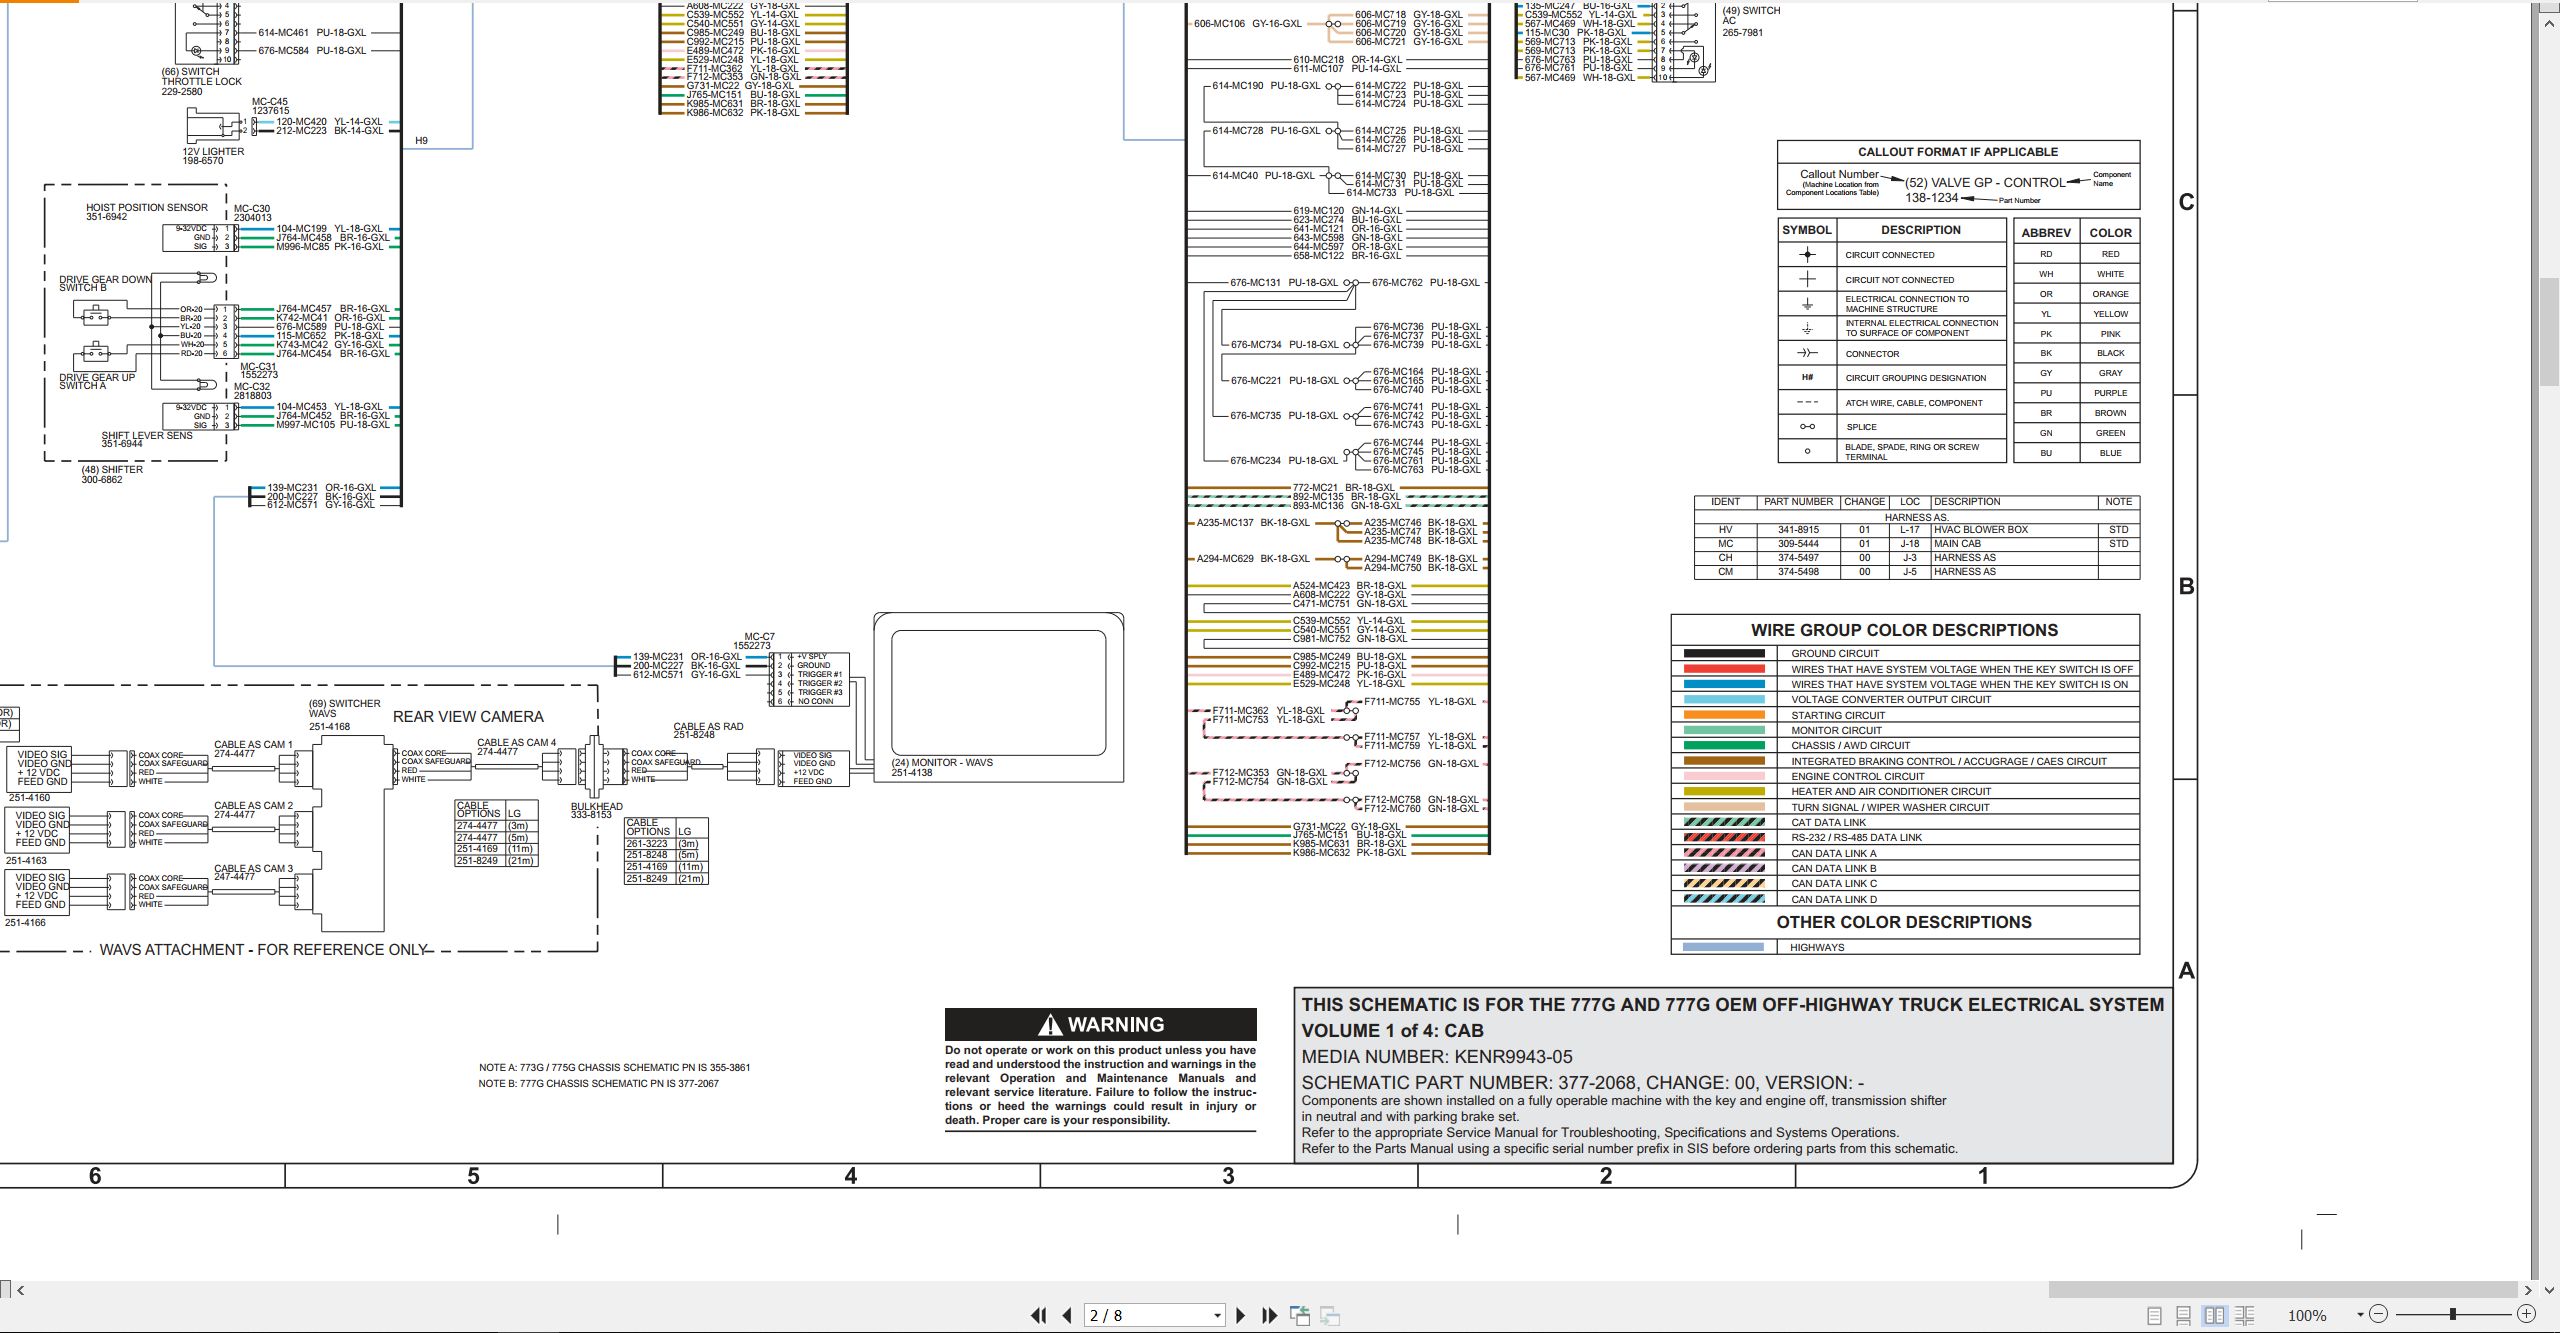The height and width of the screenshot is (1333, 2560).
Task: Click 'WIRE GROUP COLOR DESCRIPTIONS' heading
Action: (1904, 630)
